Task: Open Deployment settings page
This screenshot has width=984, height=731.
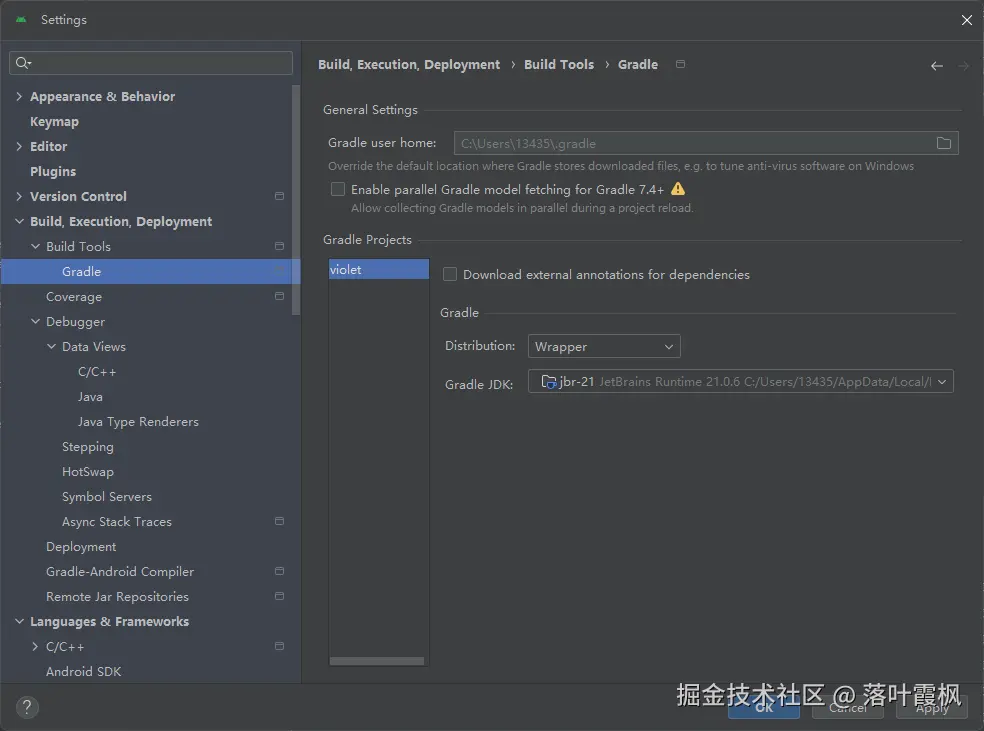Action: 81,547
